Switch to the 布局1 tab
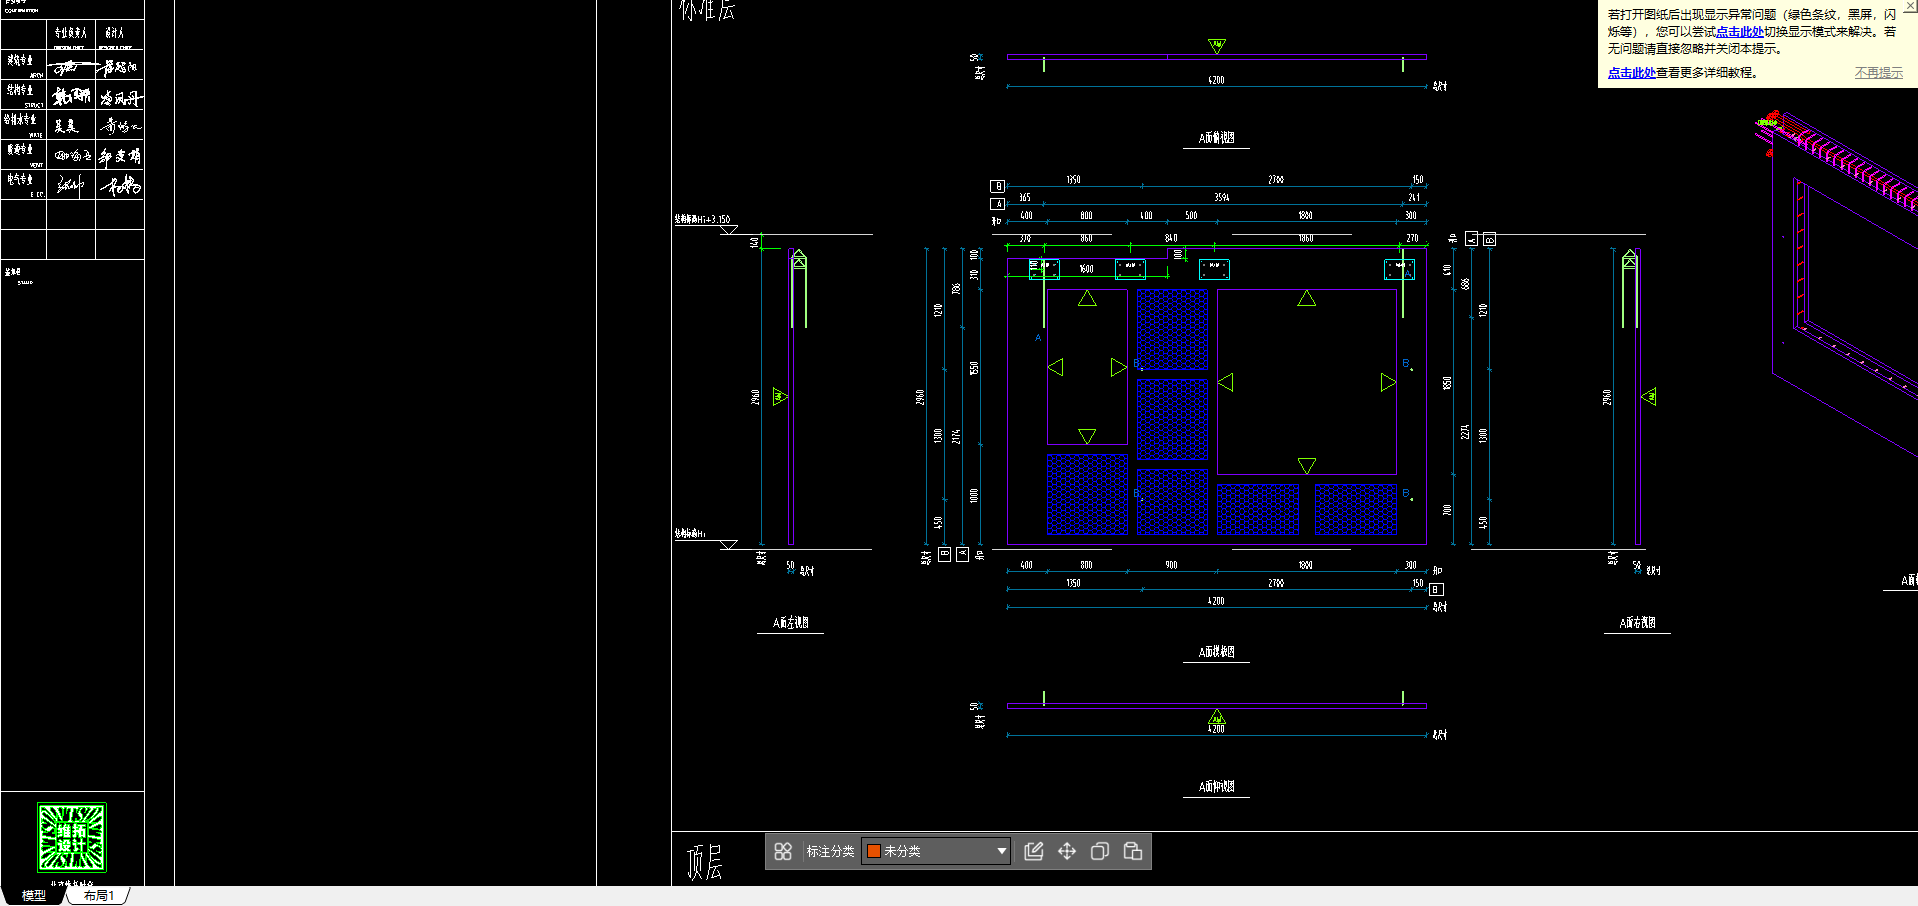Screen dimensions: 1918x906 click(98, 895)
